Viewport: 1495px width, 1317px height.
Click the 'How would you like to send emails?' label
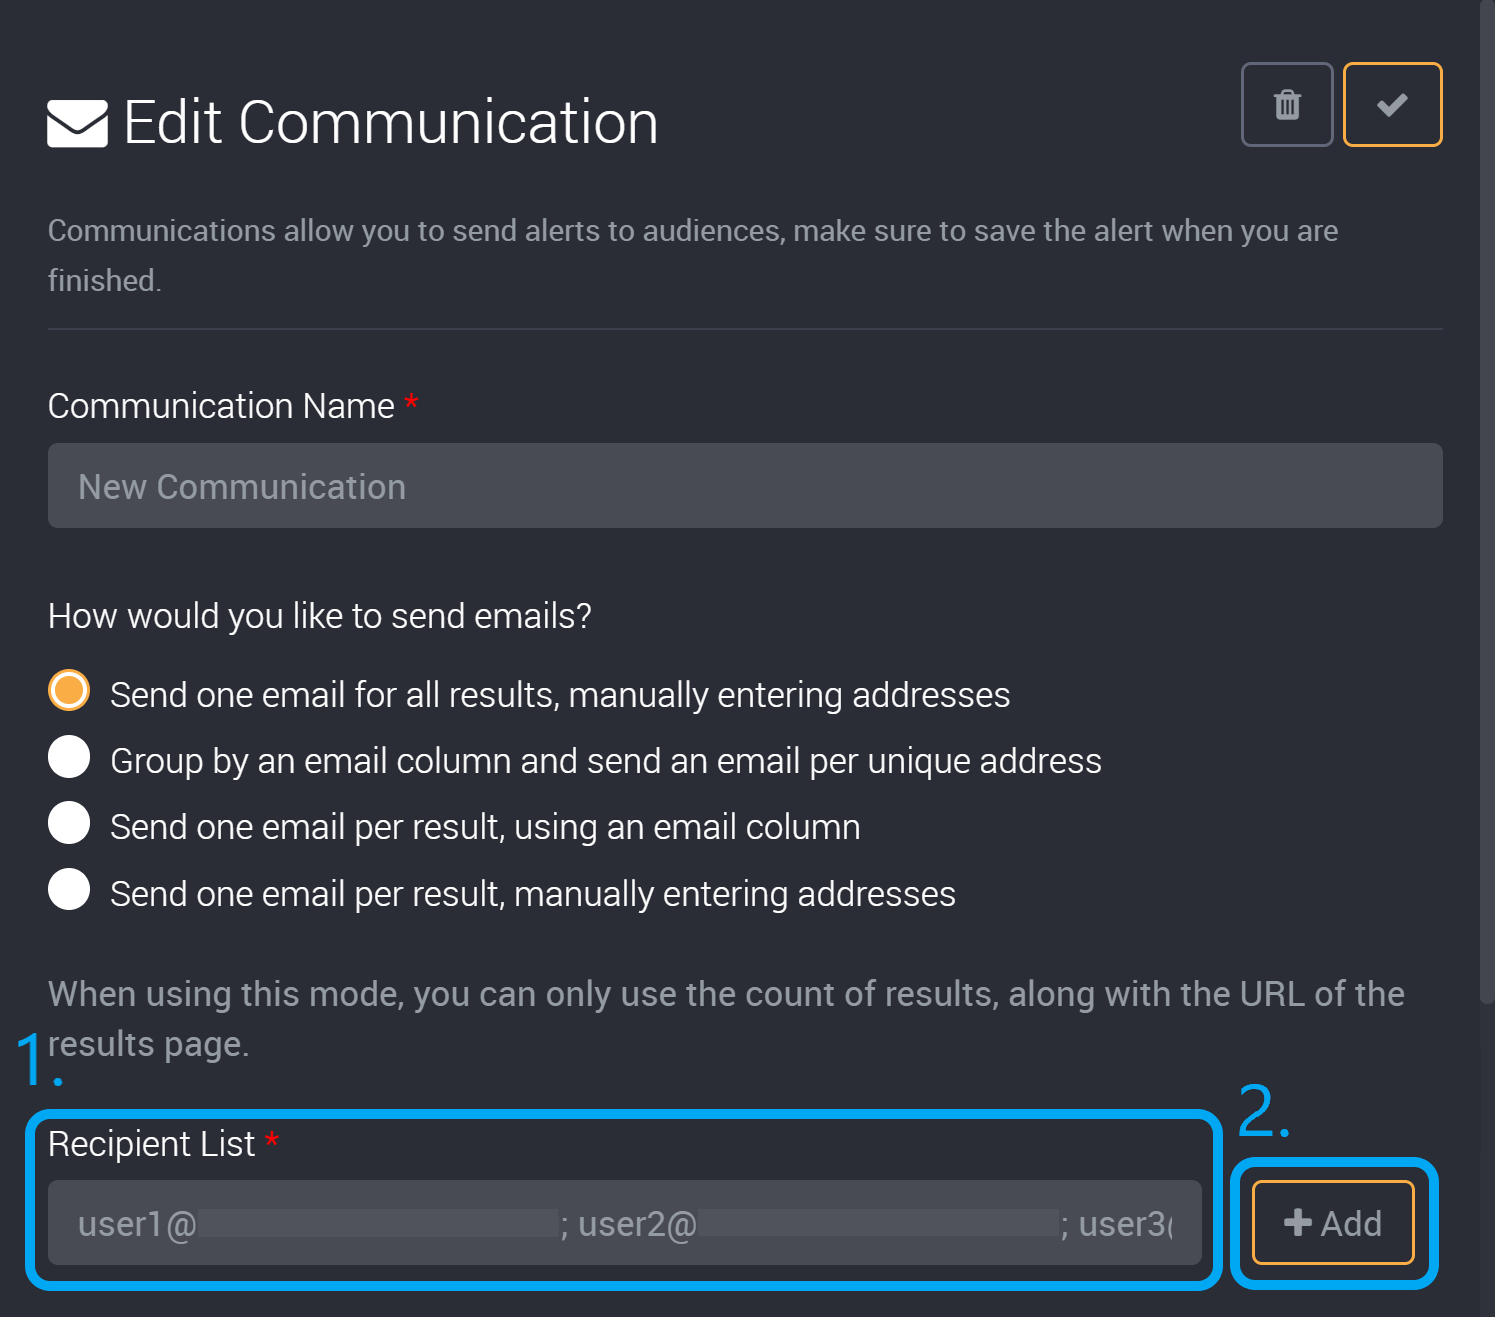coord(320,616)
